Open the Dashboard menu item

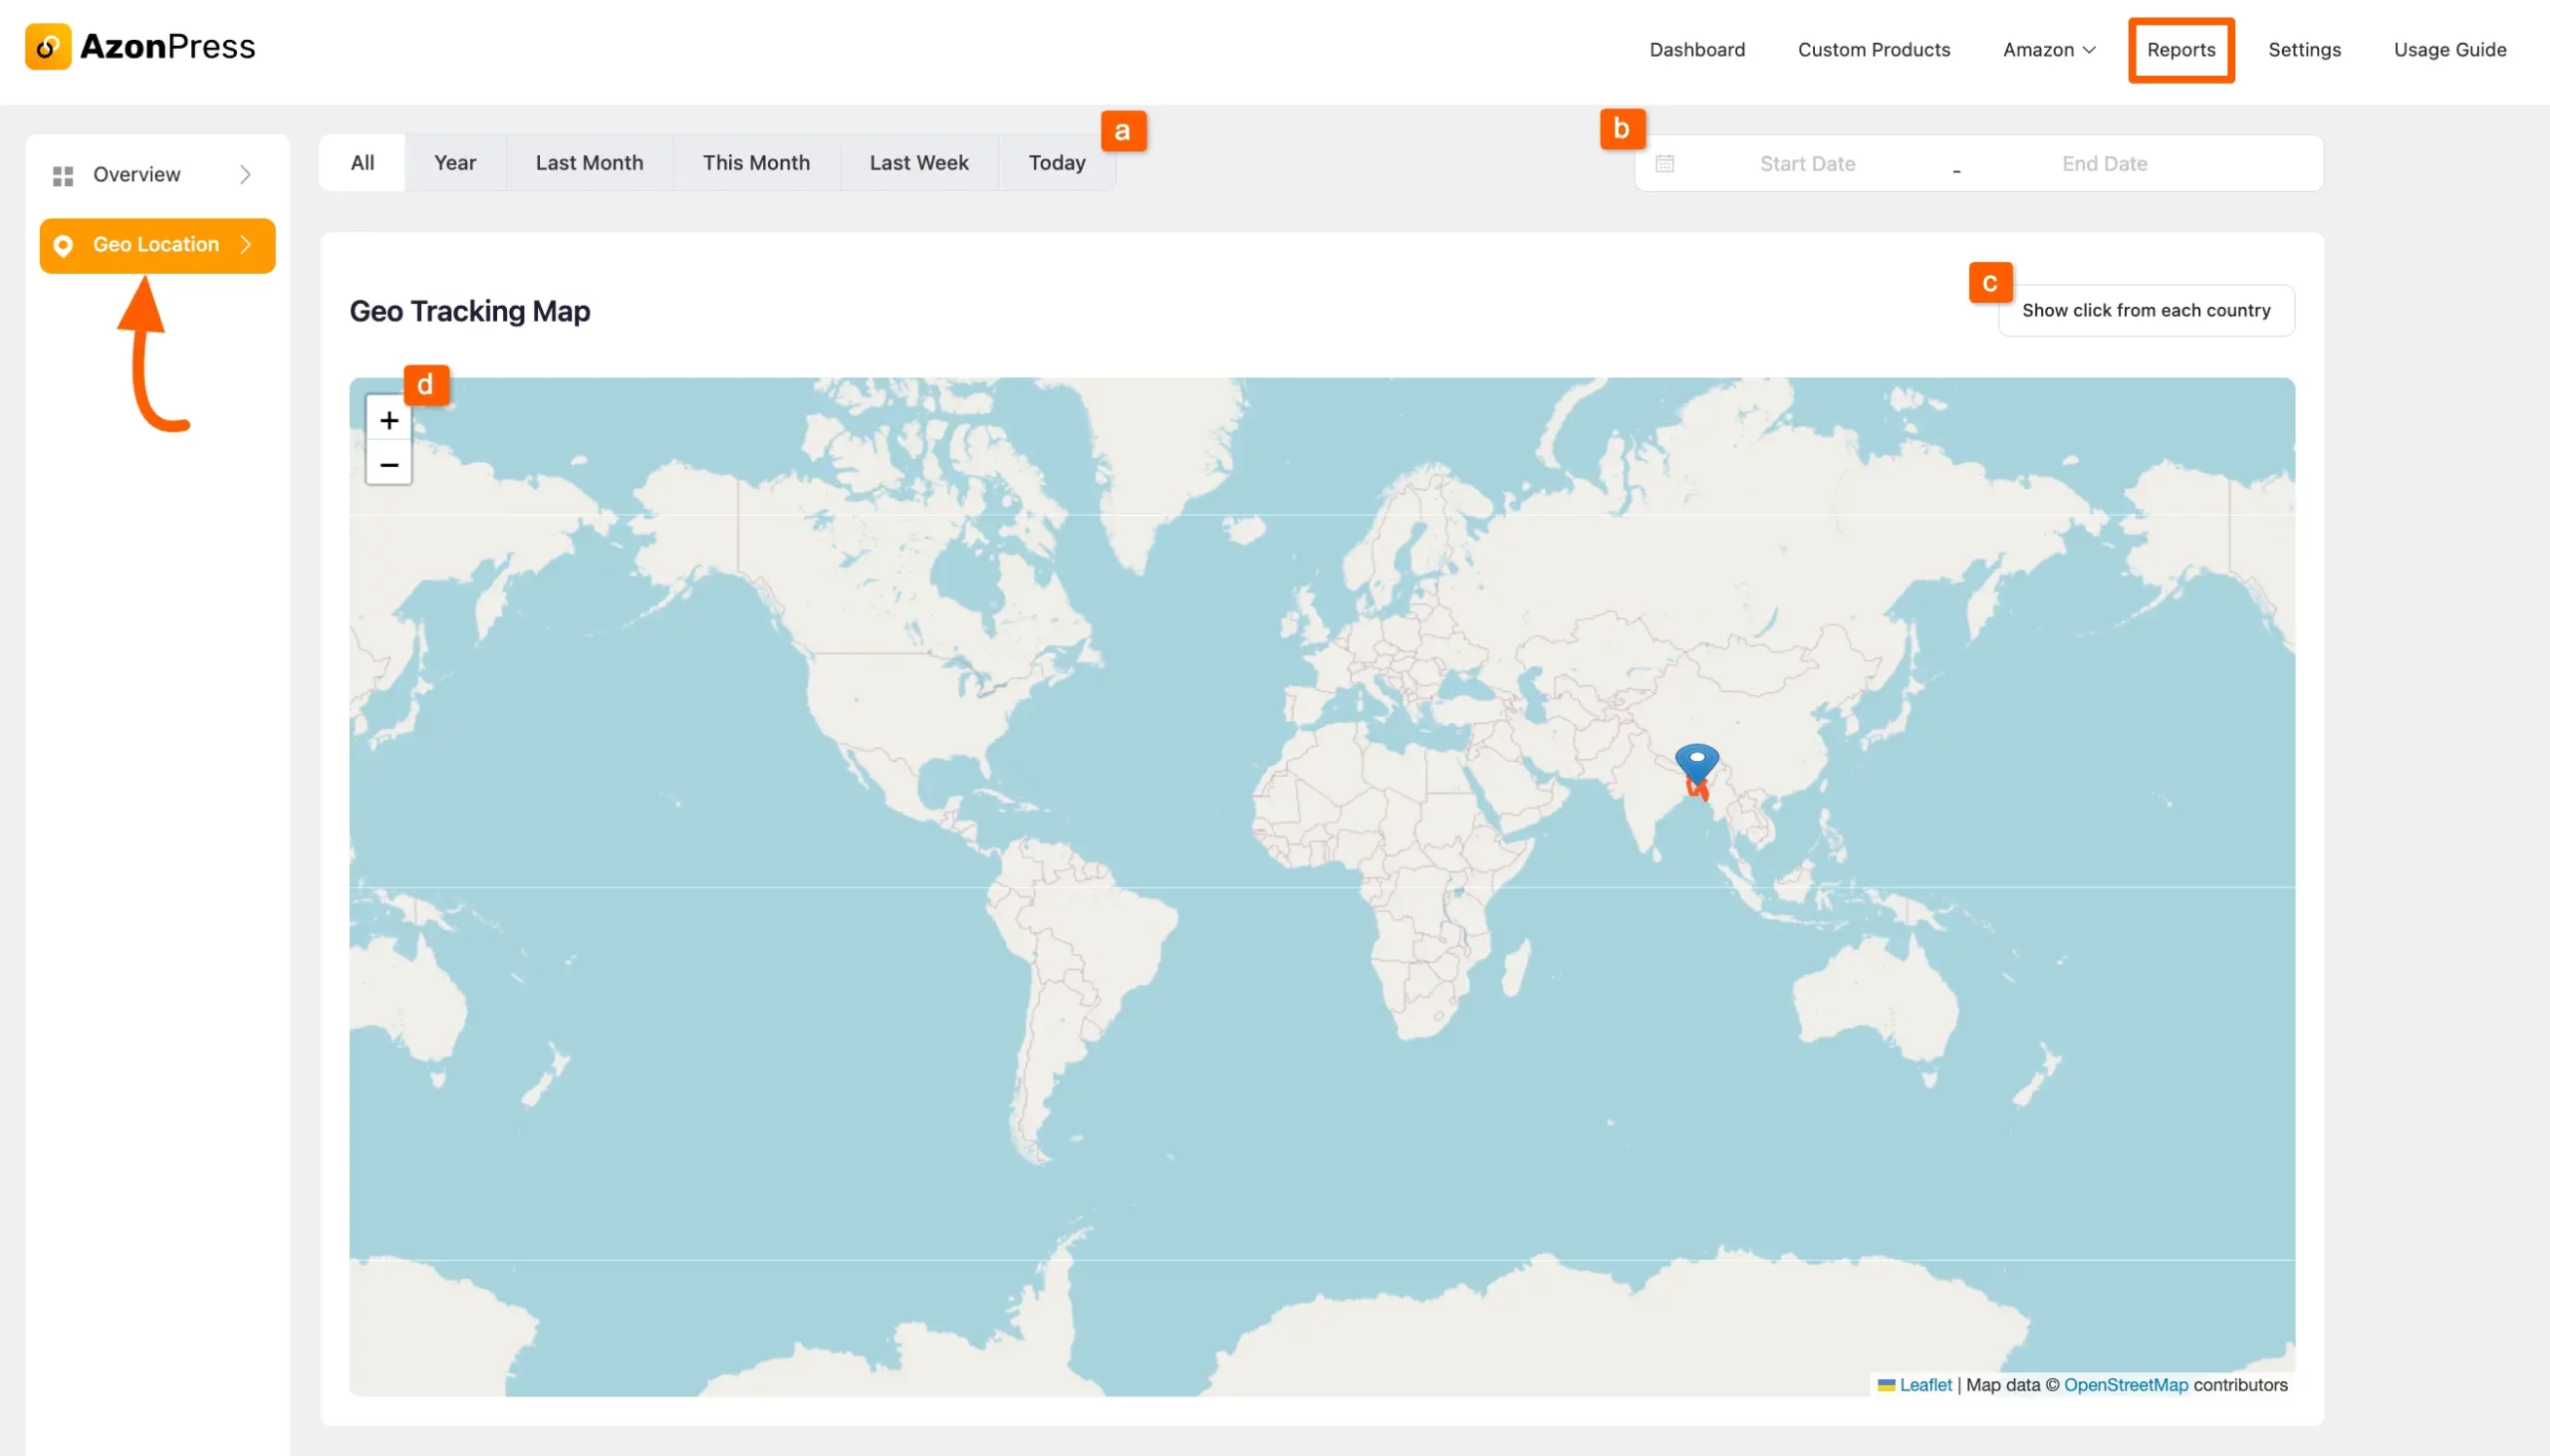click(1696, 49)
